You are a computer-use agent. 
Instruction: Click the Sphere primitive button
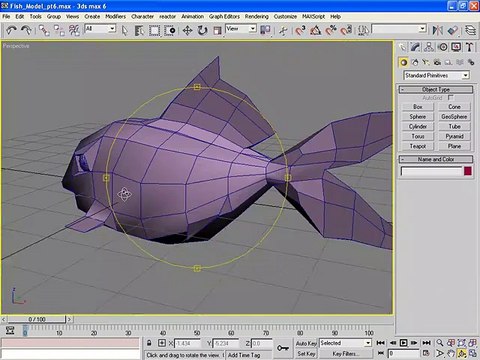click(418, 117)
